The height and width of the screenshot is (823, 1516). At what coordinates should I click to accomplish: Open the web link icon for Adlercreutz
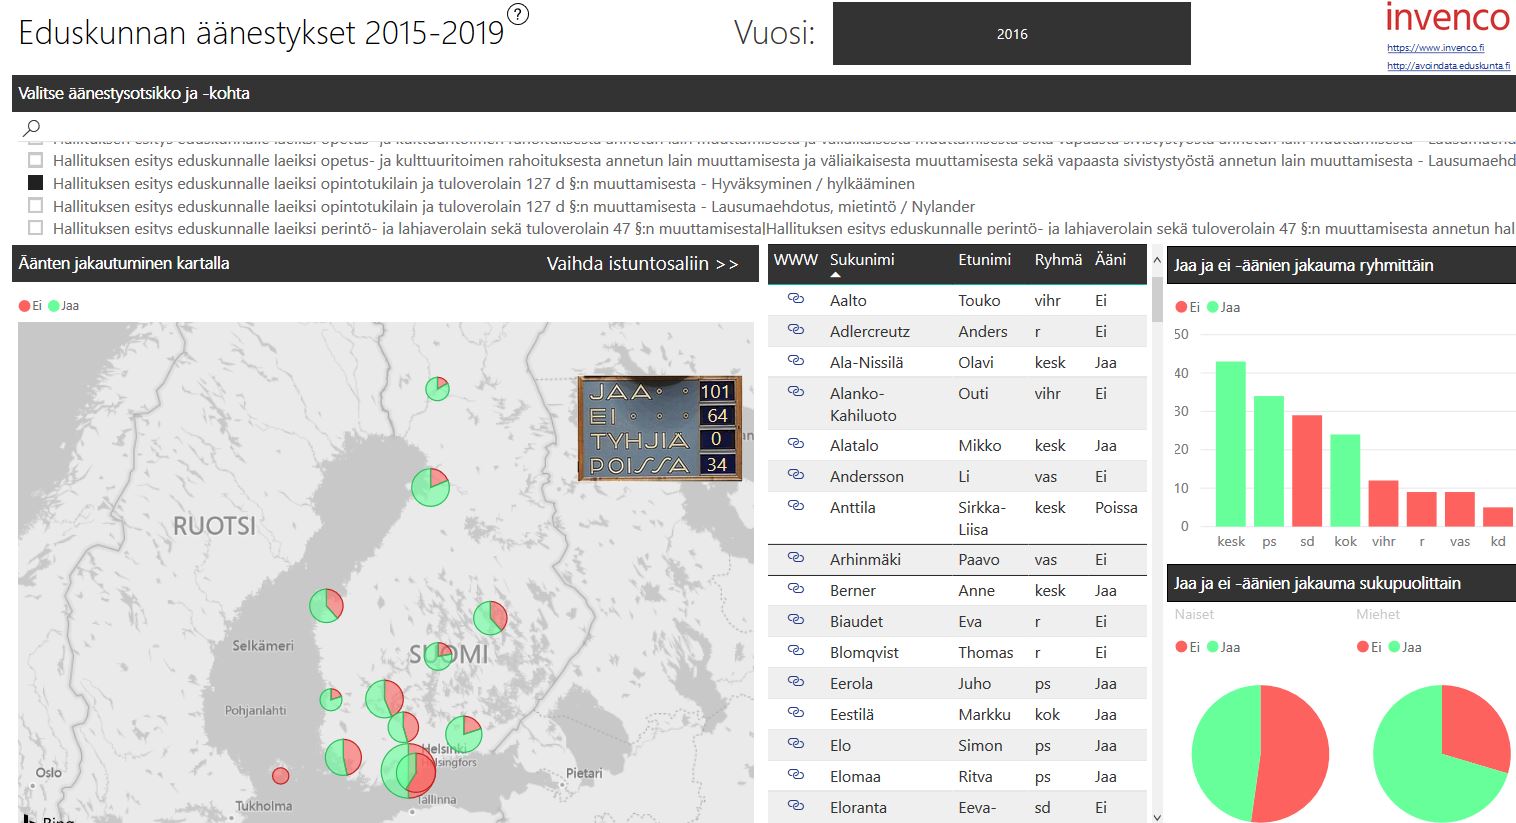click(x=796, y=330)
